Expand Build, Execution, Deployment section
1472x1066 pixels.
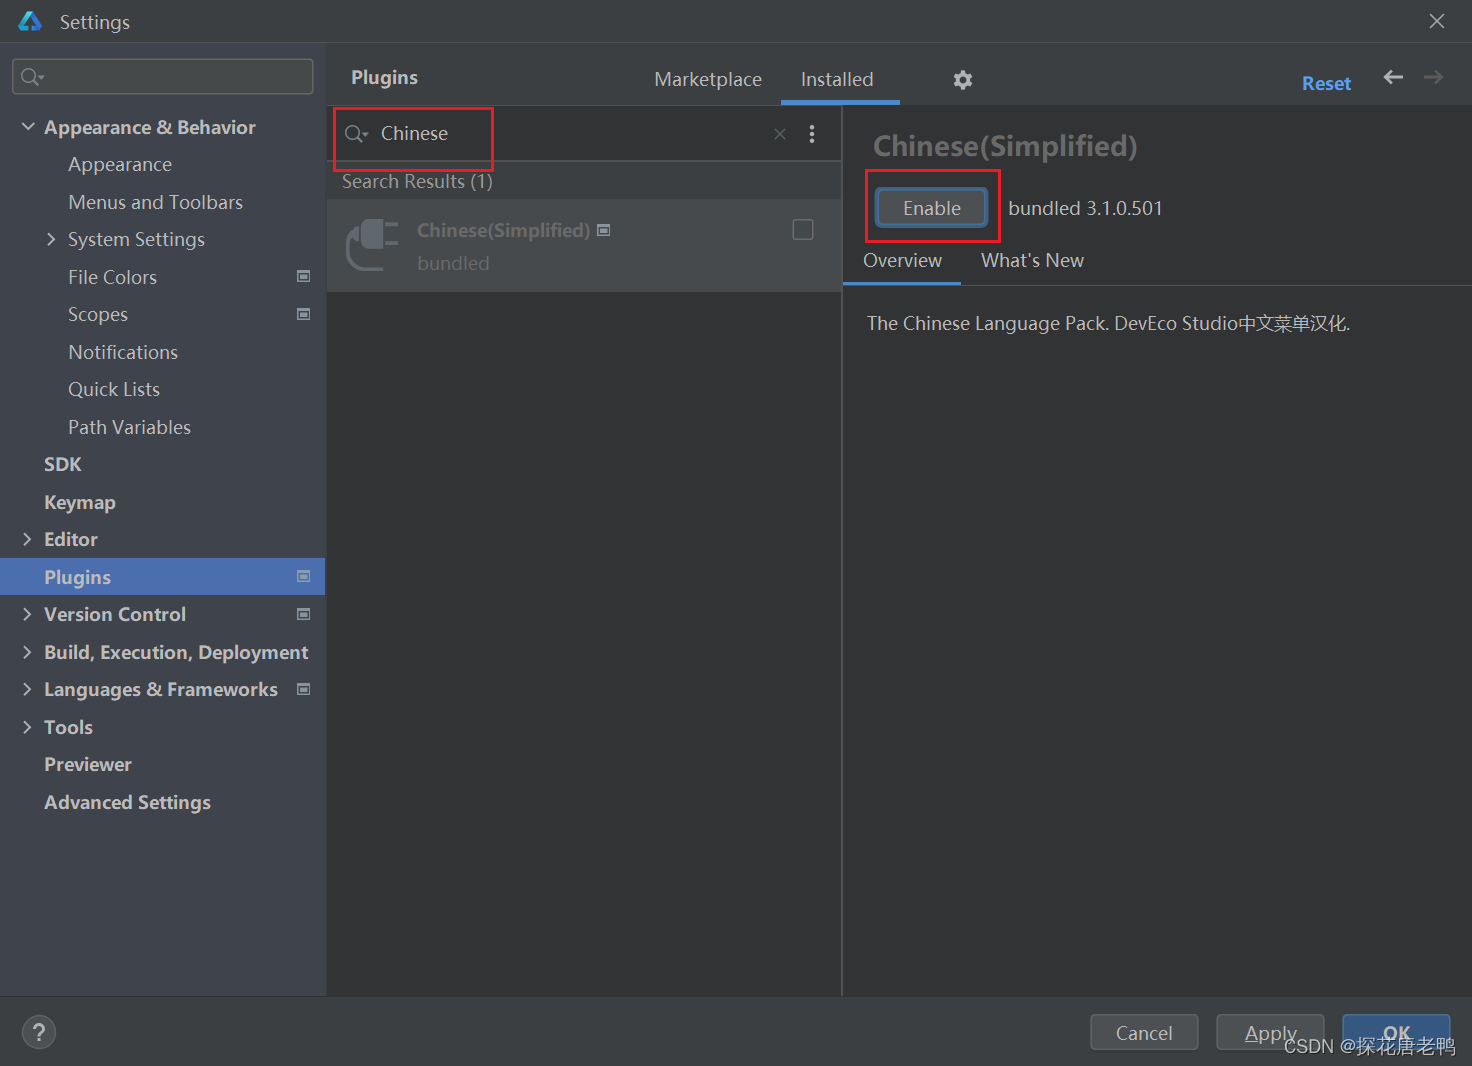click(27, 652)
